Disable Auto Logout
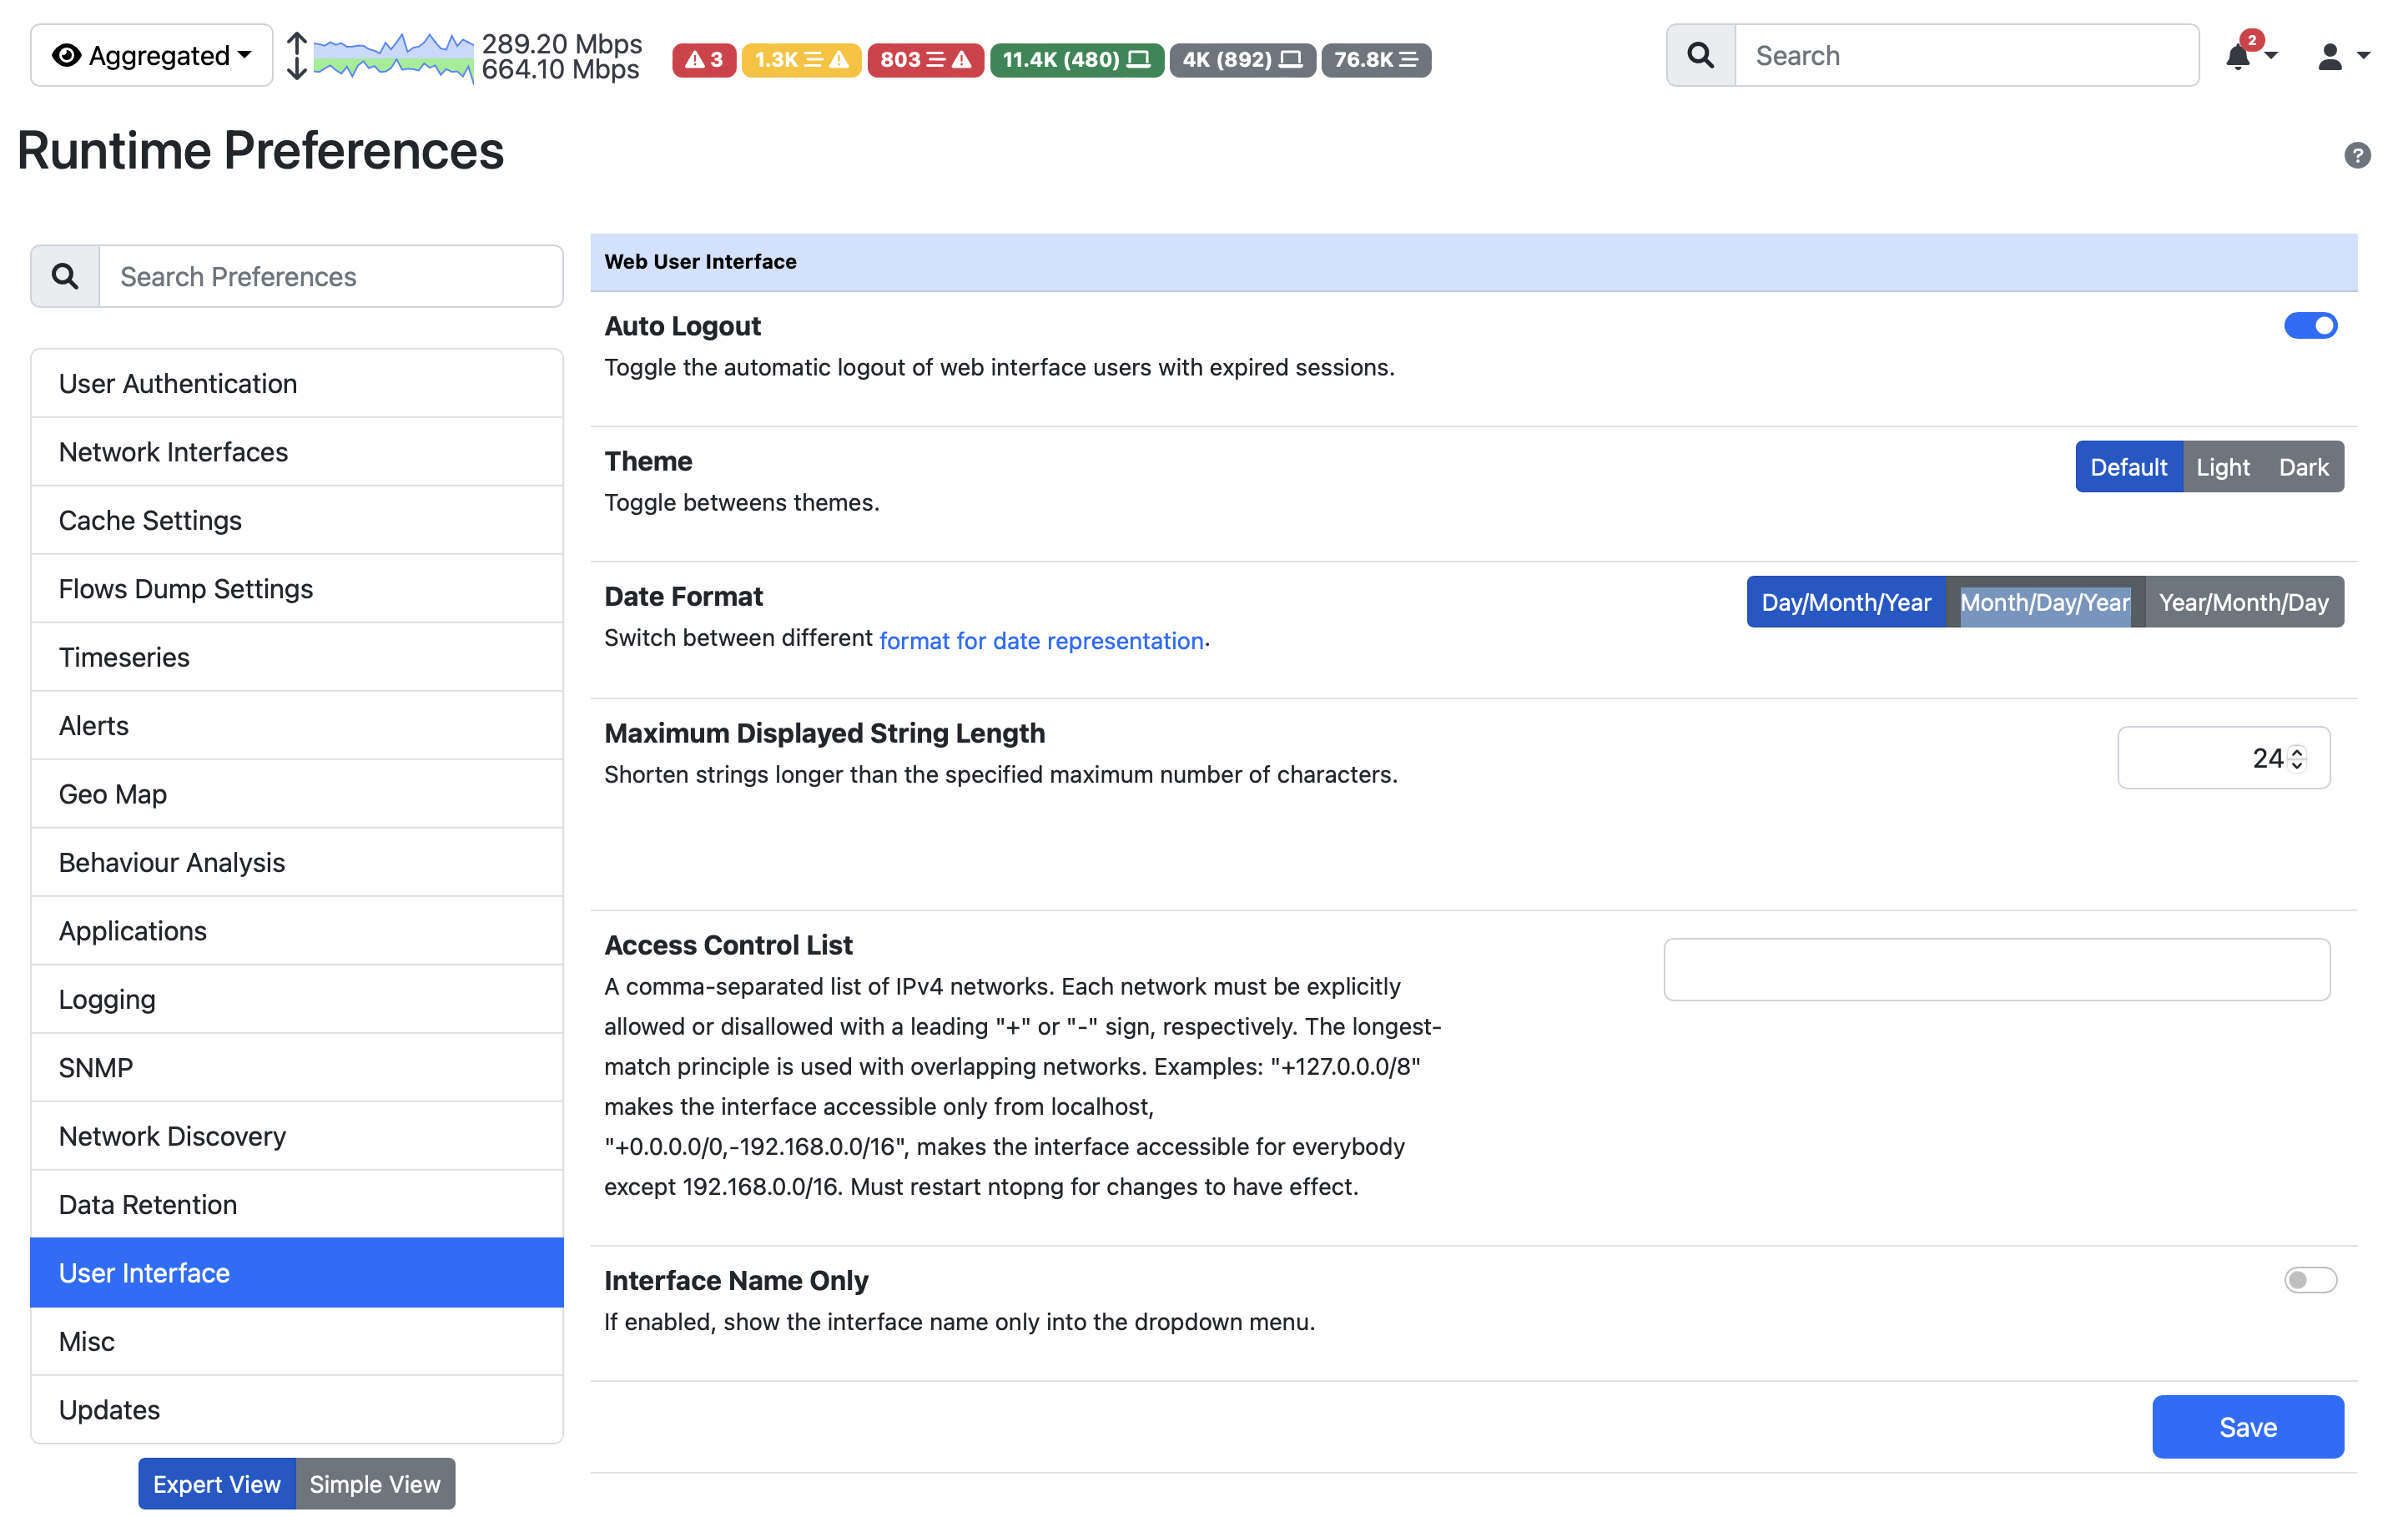Screen dimensions: 2408x1517 [2311, 325]
